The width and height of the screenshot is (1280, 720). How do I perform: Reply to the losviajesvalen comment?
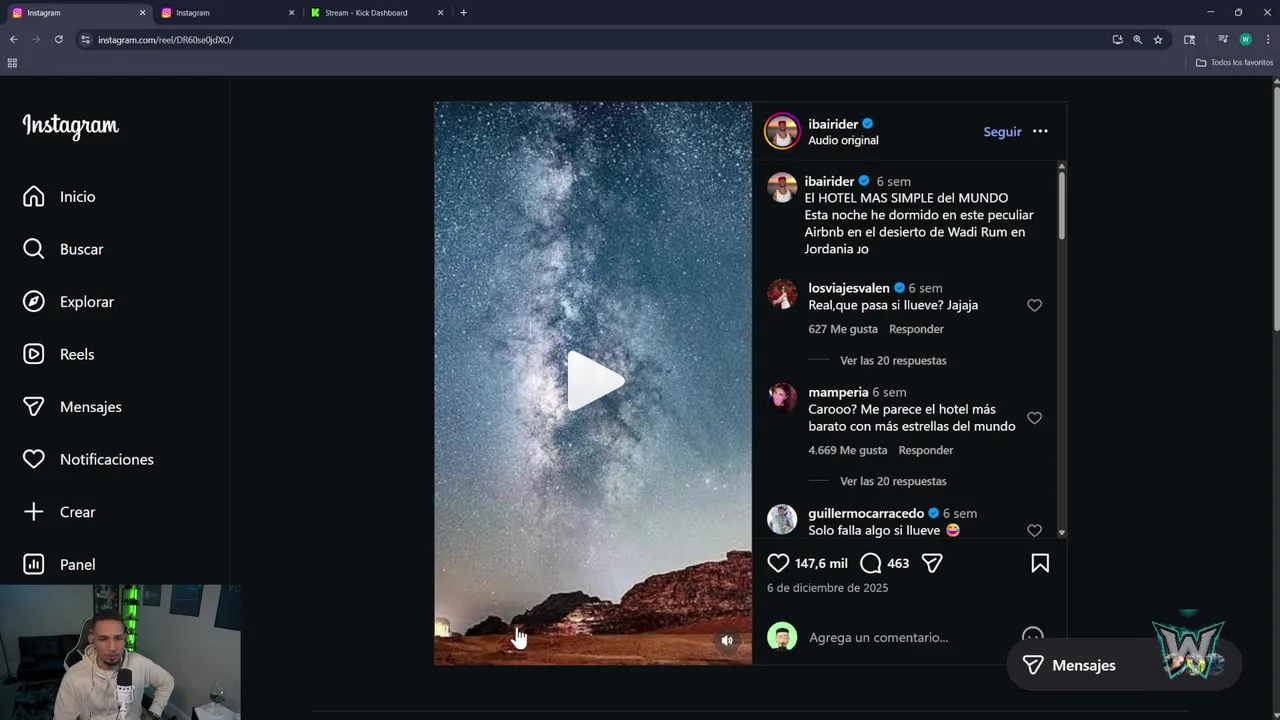pyautogui.click(x=916, y=329)
